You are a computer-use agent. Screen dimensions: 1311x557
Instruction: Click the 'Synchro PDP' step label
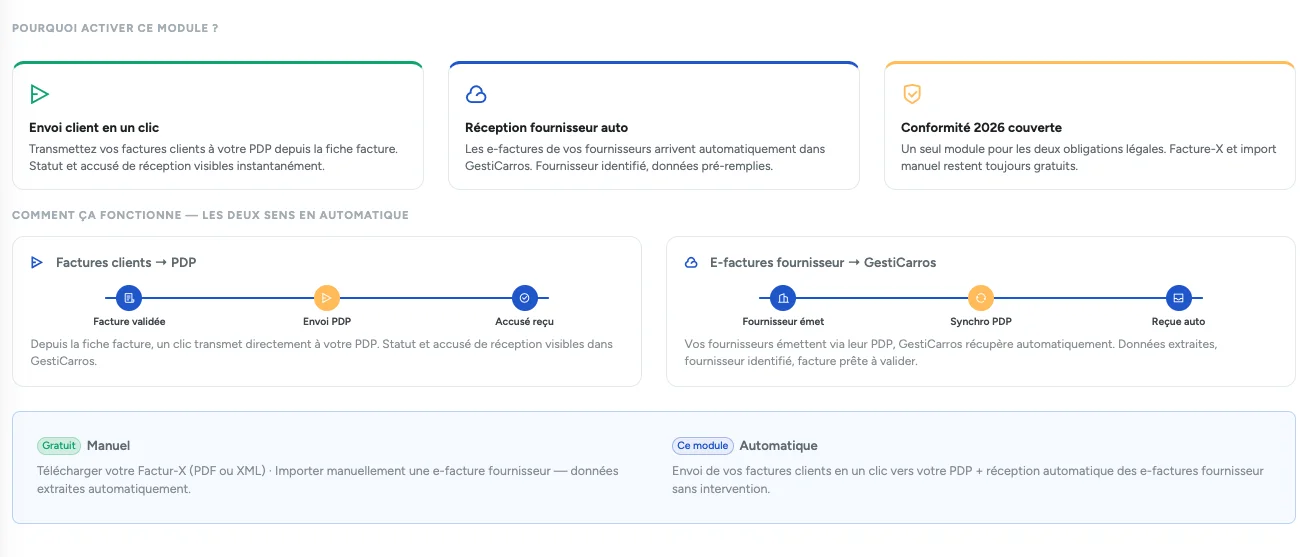[981, 322]
